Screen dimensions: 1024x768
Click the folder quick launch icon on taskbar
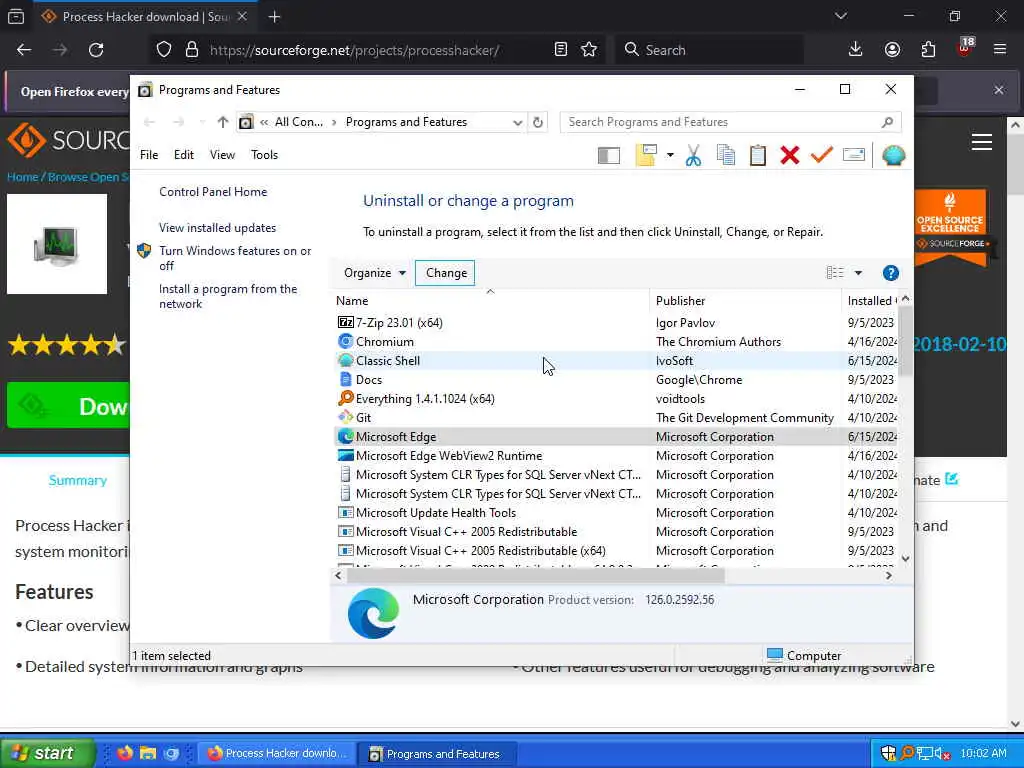click(148, 753)
